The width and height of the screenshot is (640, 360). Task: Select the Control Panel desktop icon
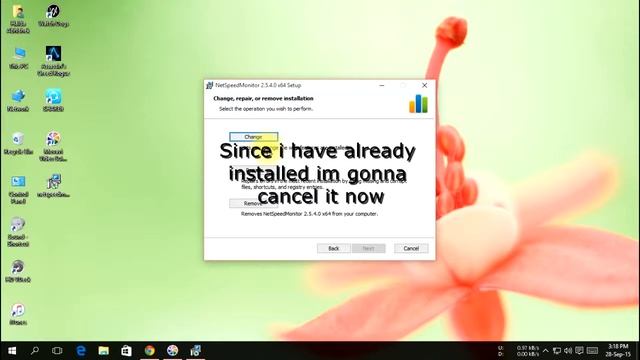(x=18, y=189)
